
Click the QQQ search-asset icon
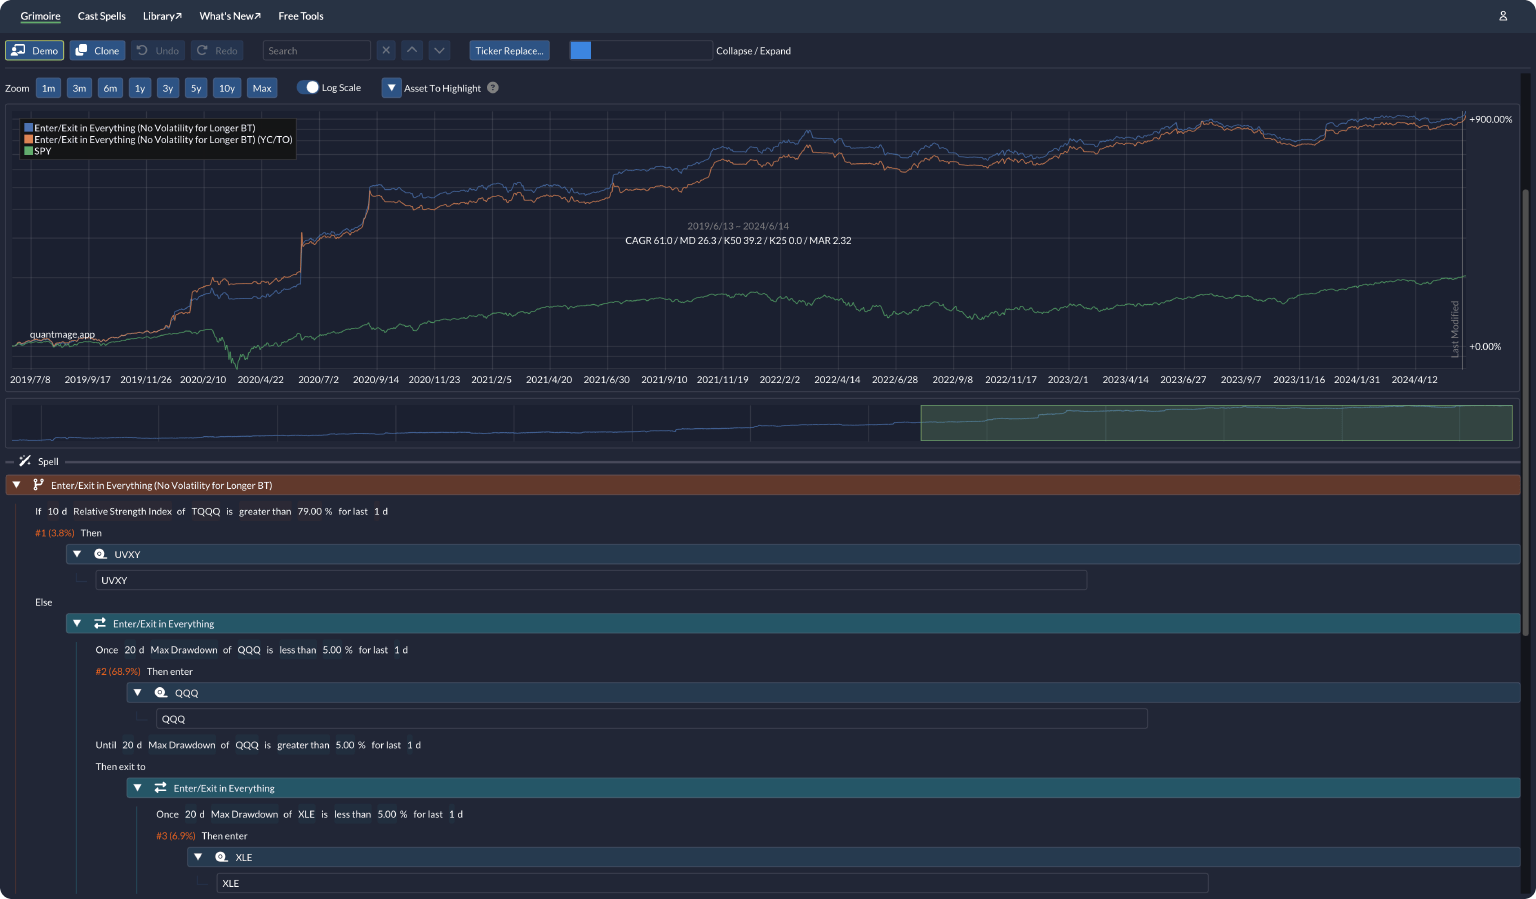pyautogui.click(x=161, y=692)
